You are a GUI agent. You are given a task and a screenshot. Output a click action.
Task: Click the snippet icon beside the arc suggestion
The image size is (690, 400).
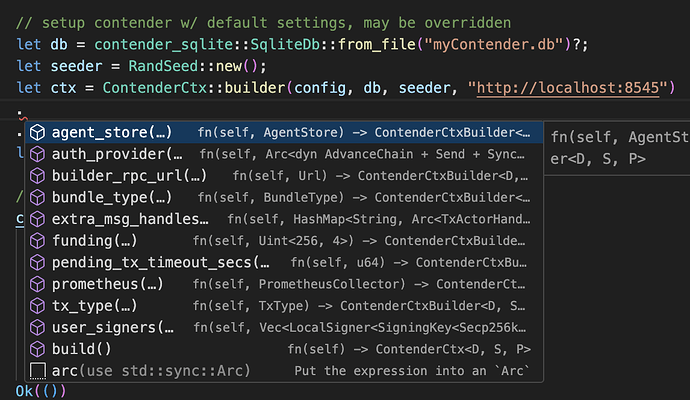click(x=37, y=371)
